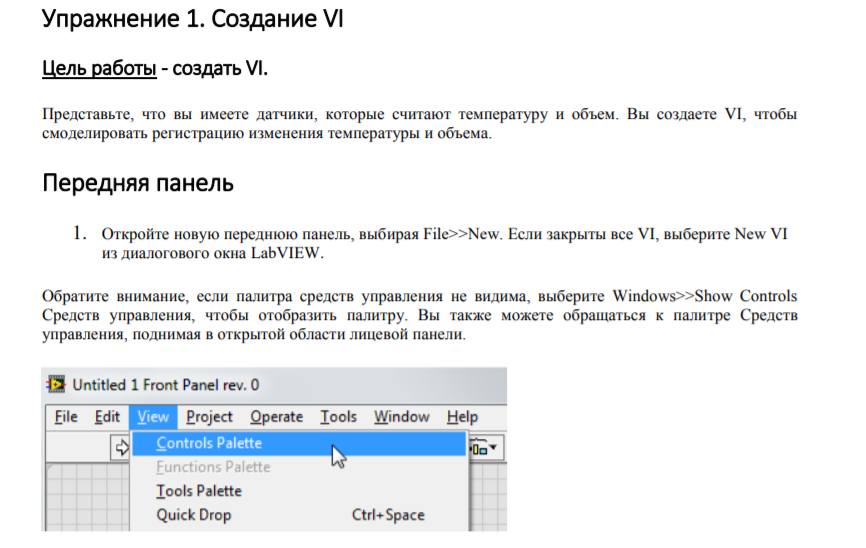Click the 'Ctrl+Space' shortcut text
This screenshot has width=866, height=548.
388,515
